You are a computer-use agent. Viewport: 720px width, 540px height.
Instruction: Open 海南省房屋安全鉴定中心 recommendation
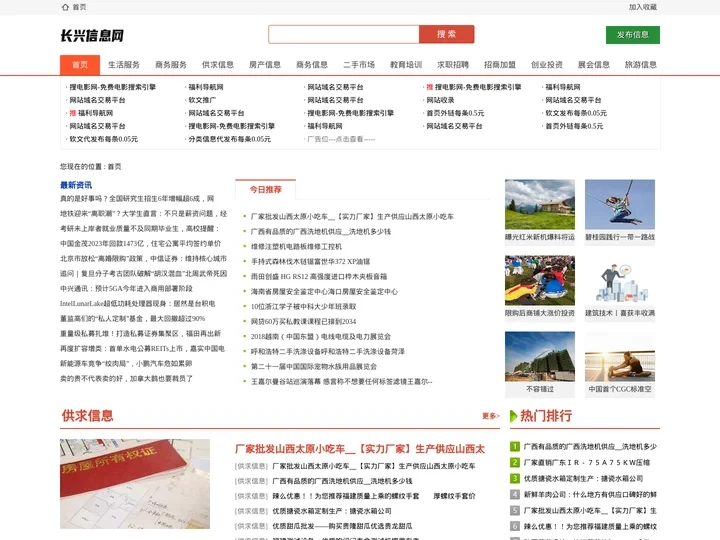tap(324, 292)
